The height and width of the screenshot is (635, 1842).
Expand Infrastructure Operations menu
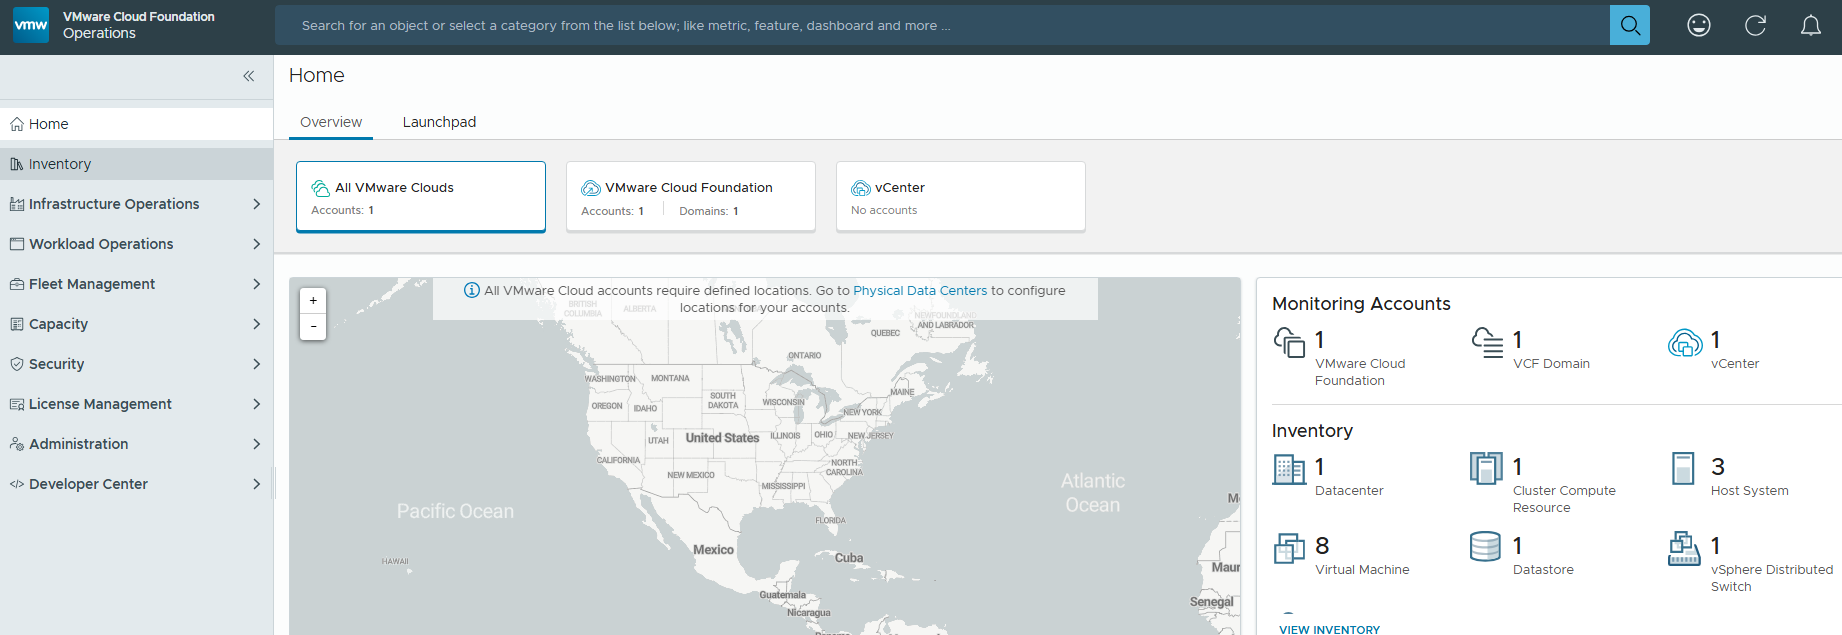tap(257, 204)
